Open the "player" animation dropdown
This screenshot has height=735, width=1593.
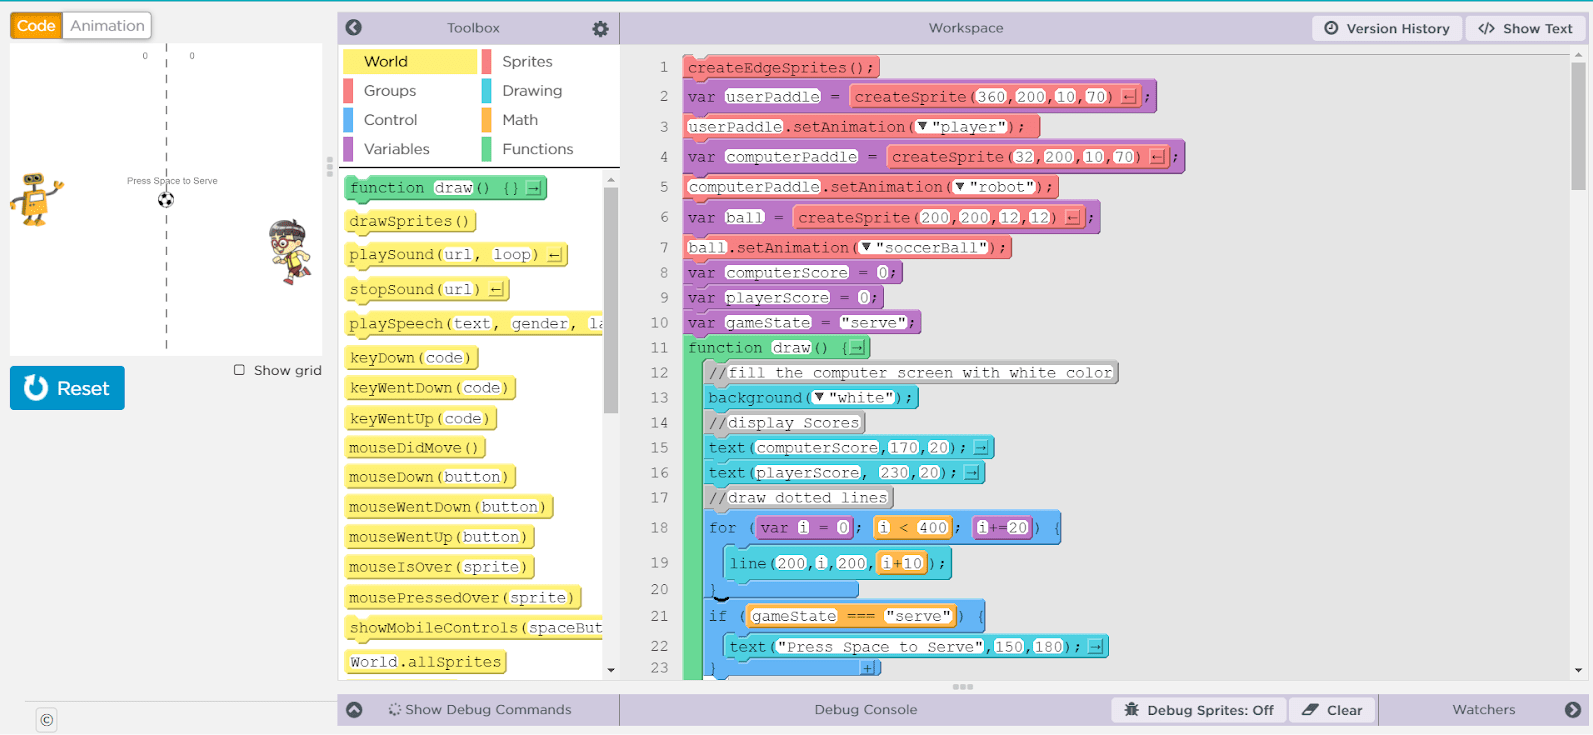923,127
